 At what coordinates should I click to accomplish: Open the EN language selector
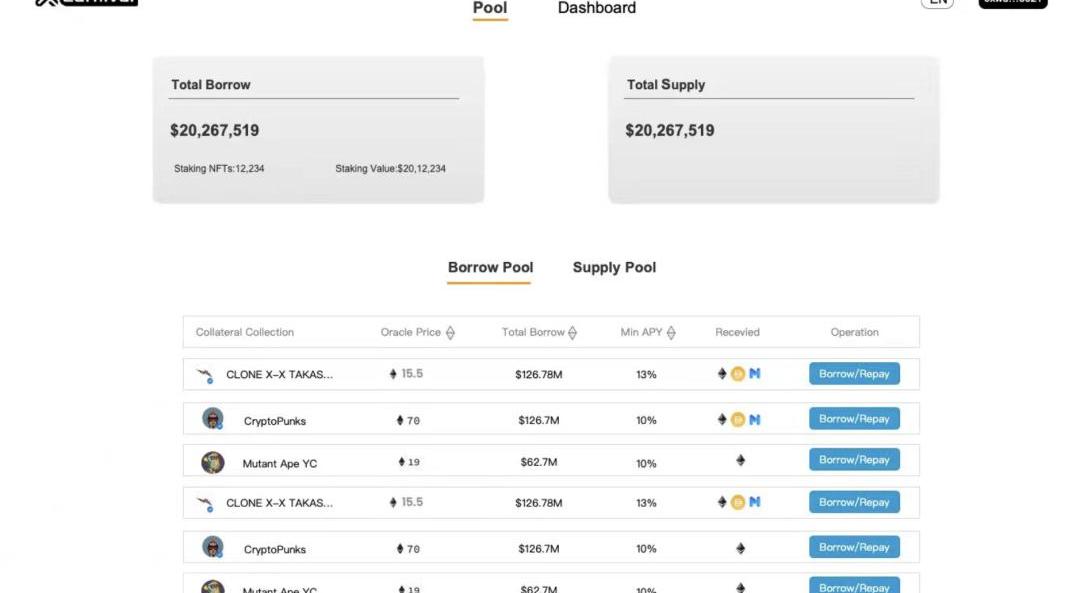(937, 3)
